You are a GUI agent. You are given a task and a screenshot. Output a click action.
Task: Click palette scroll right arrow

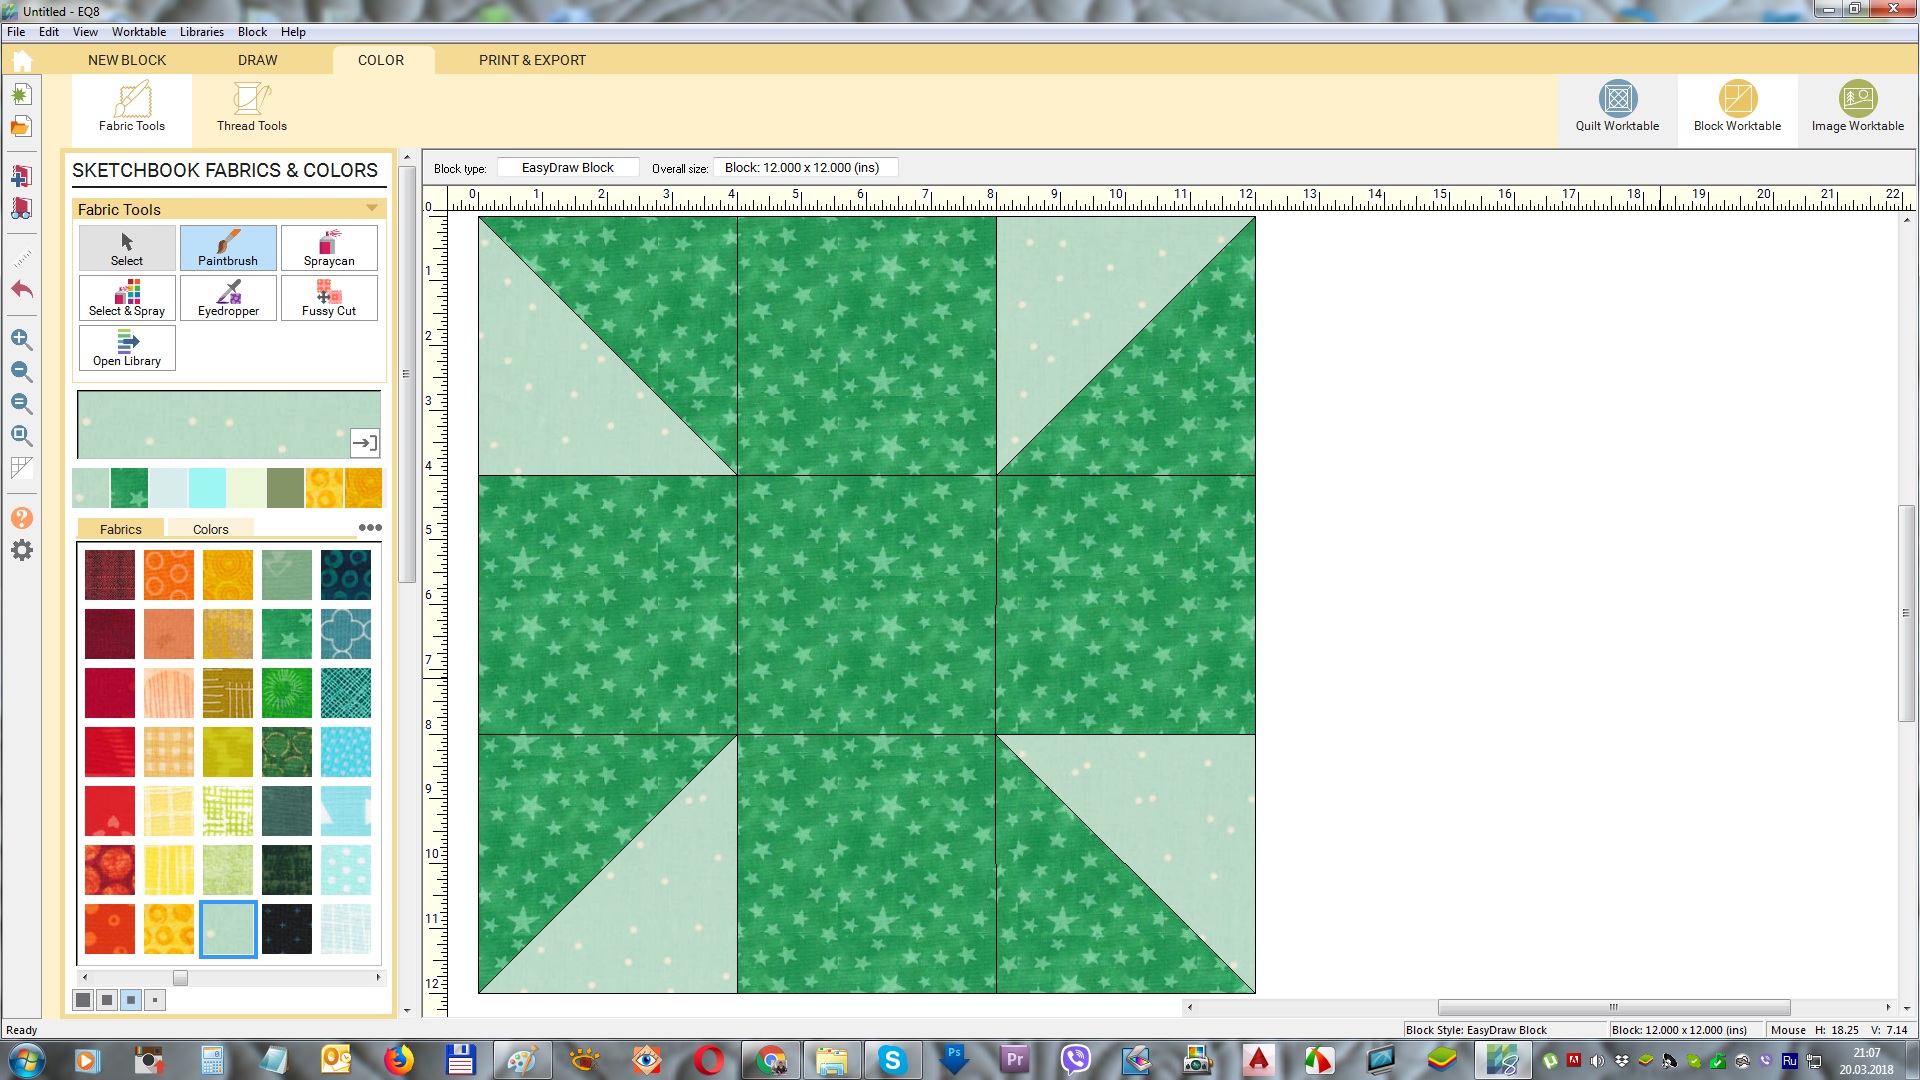pos(378,977)
